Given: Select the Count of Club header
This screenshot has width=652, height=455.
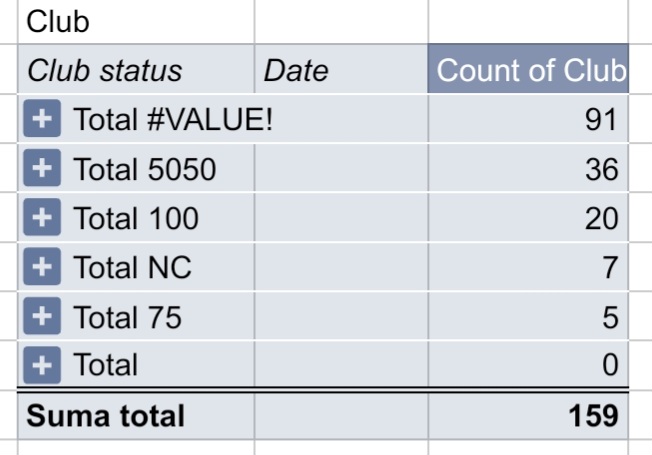Looking at the screenshot, I should 530,71.
